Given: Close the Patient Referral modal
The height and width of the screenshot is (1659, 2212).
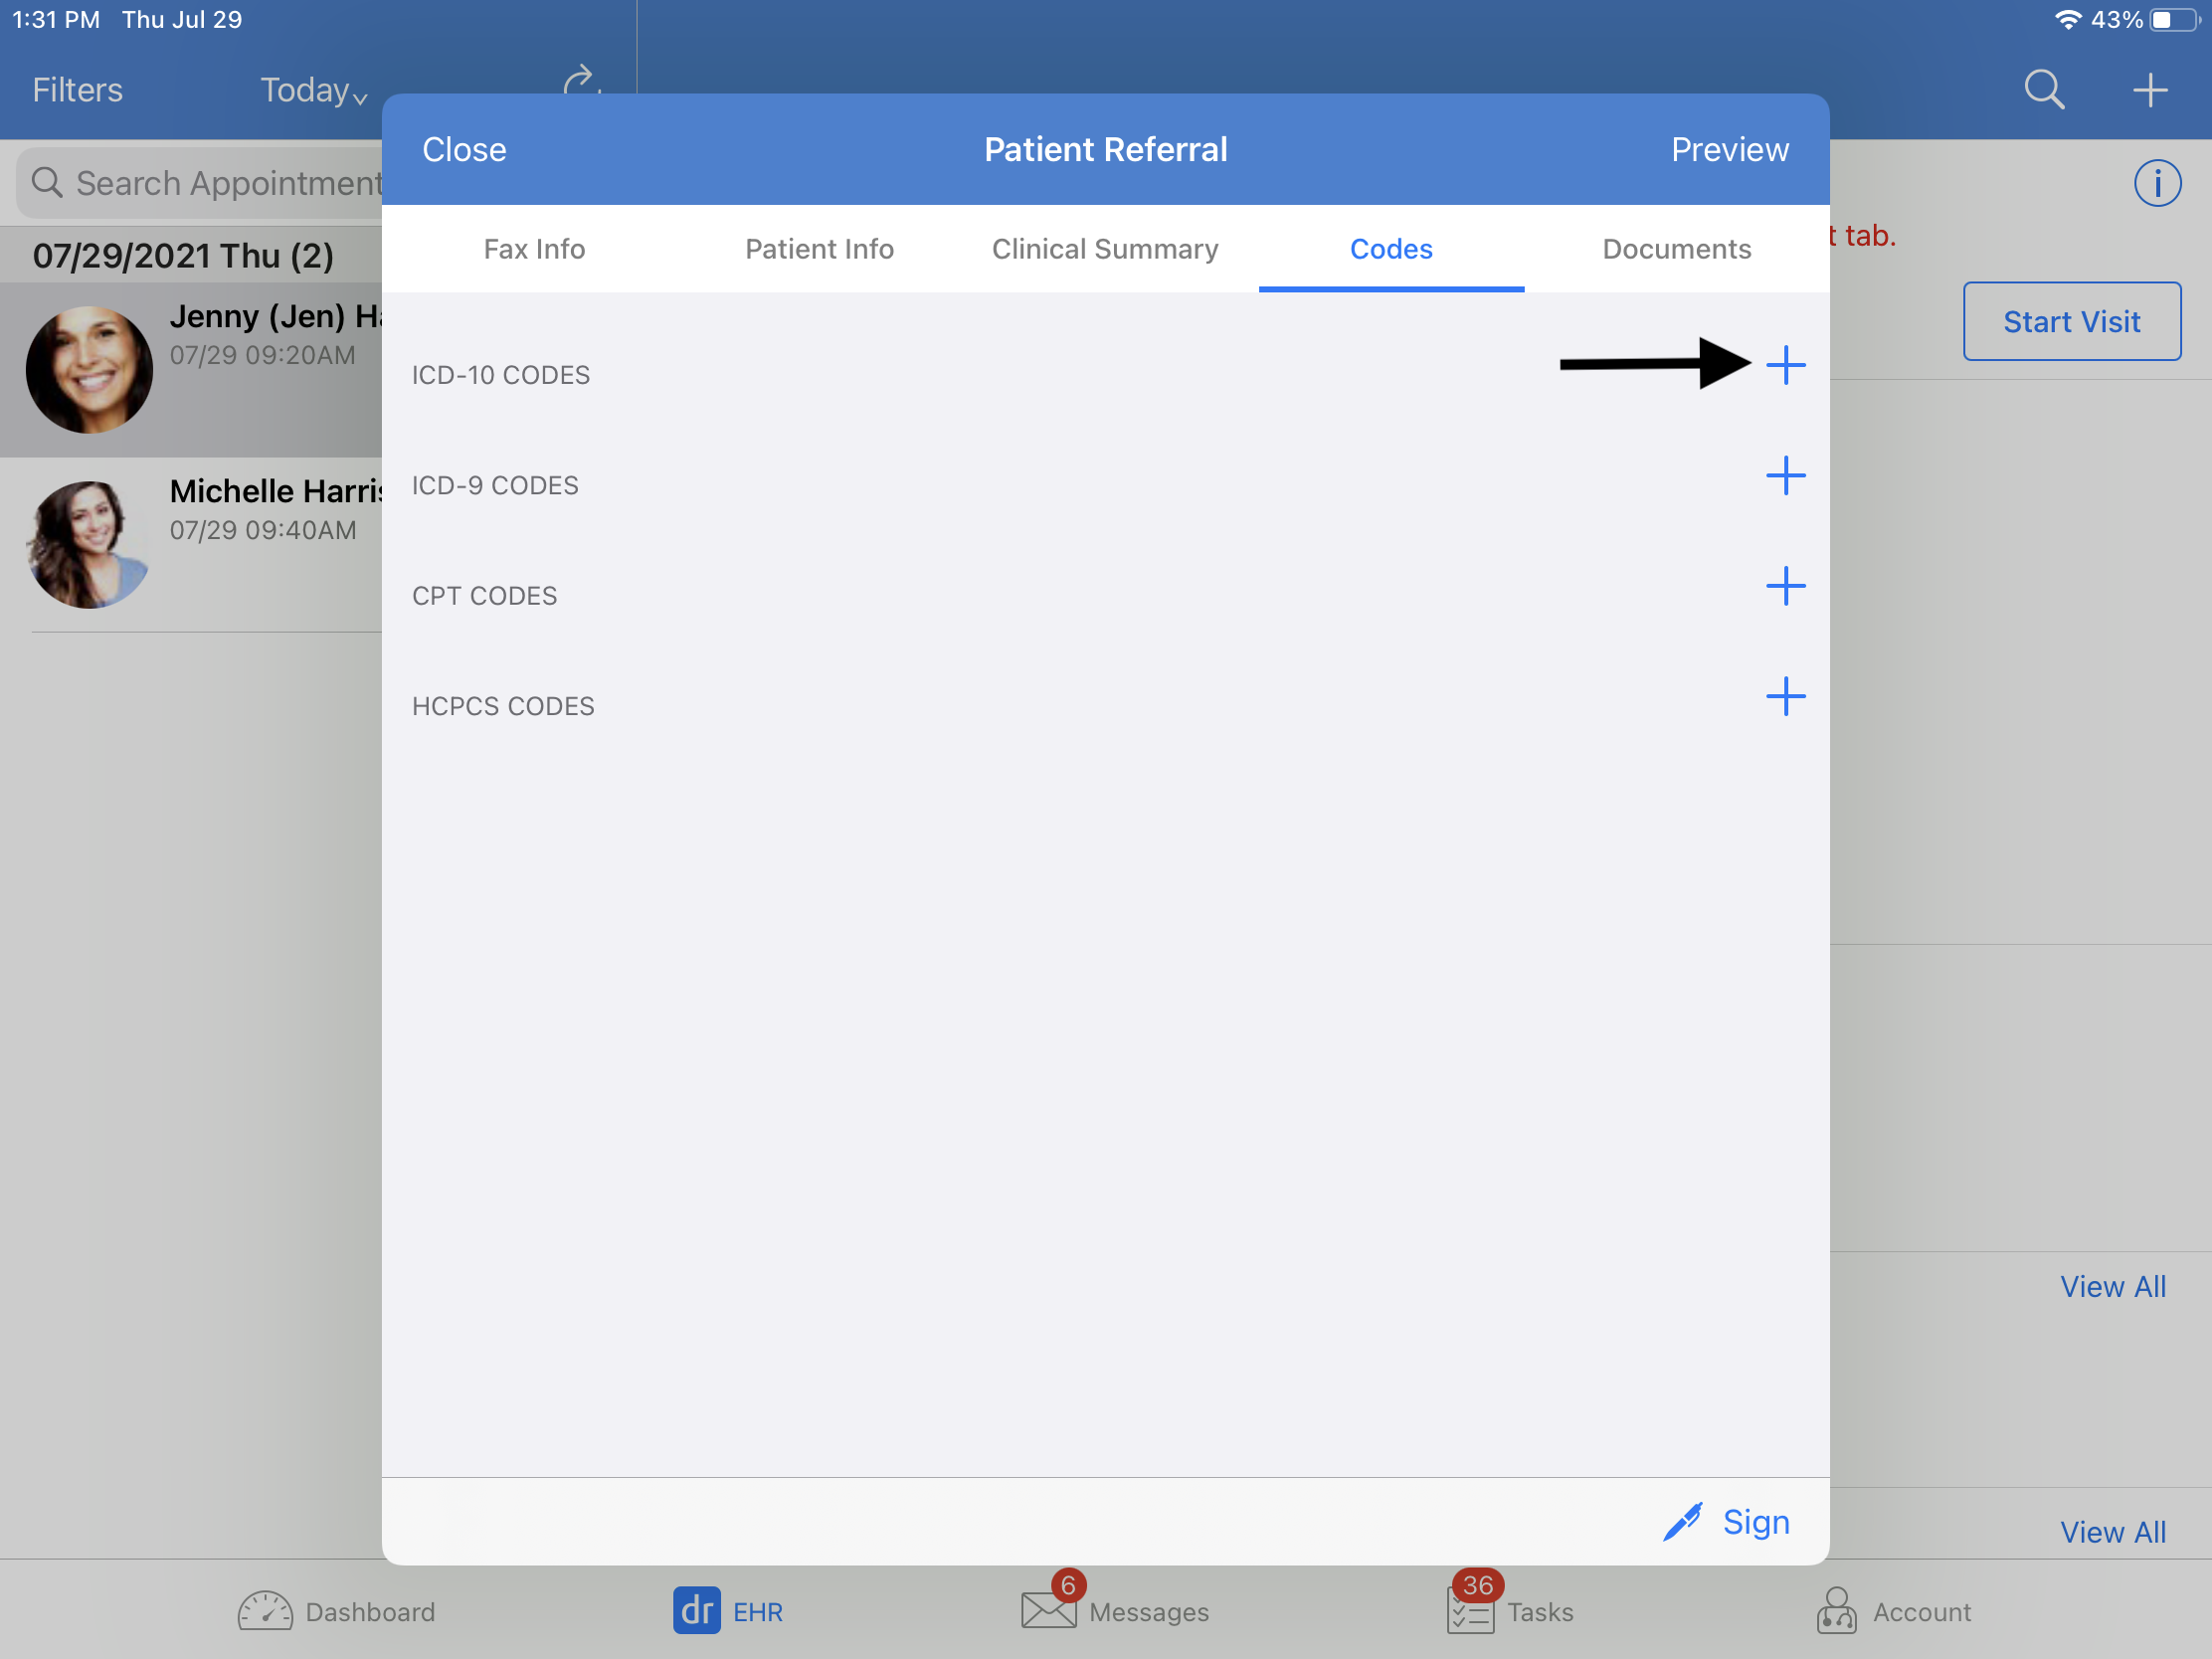Looking at the screenshot, I should pyautogui.click(x=465, y=150).
